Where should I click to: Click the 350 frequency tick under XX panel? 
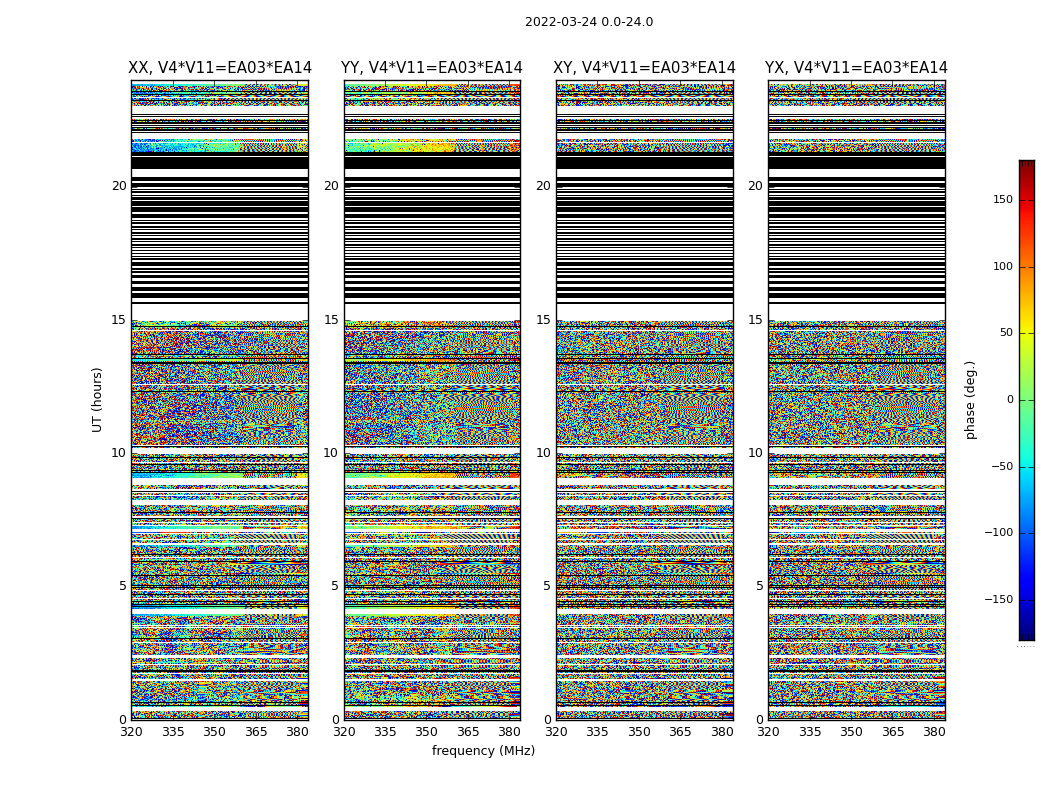tap(214, 732)
